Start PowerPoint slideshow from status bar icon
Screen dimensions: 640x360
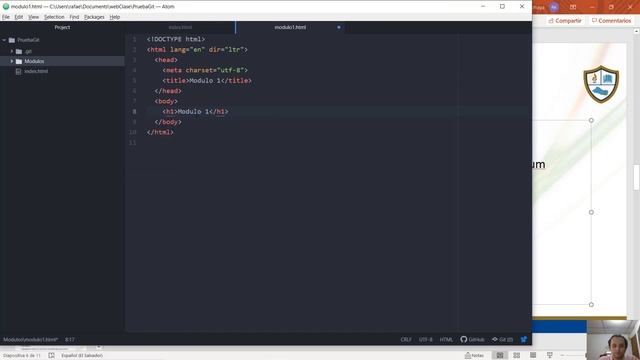click(550, 356)
